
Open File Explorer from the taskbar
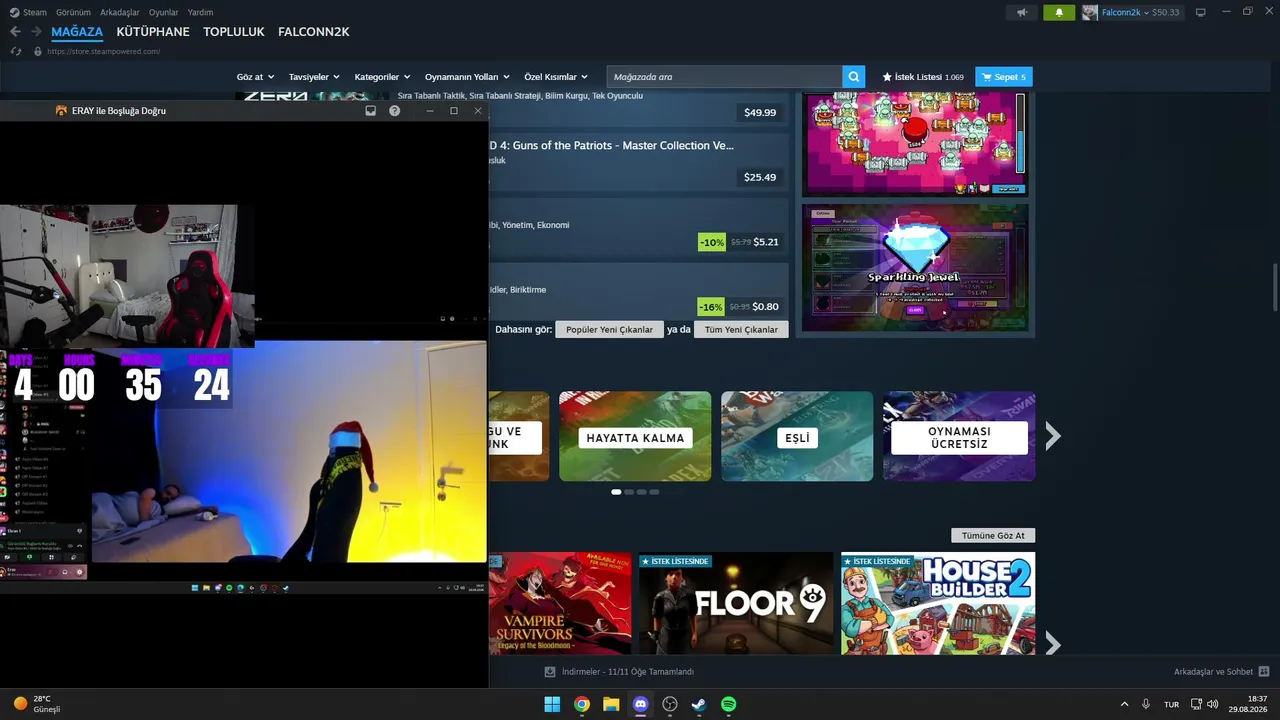[x=611, y=704]
